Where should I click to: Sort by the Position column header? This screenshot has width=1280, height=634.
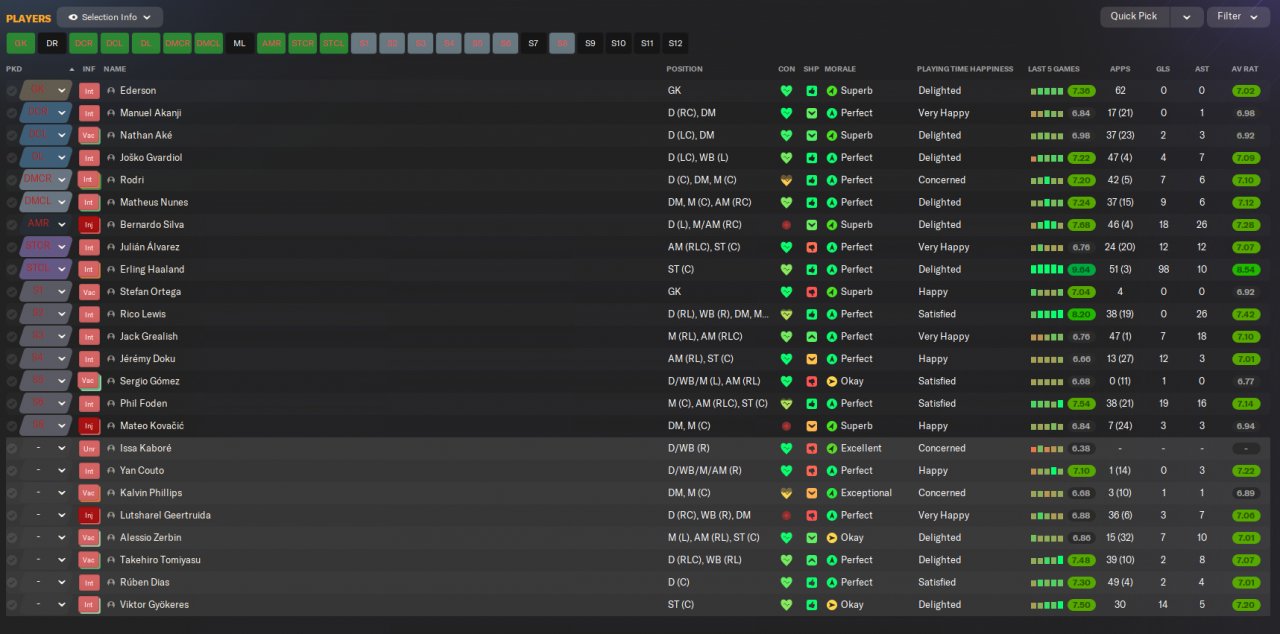[685, 69]
